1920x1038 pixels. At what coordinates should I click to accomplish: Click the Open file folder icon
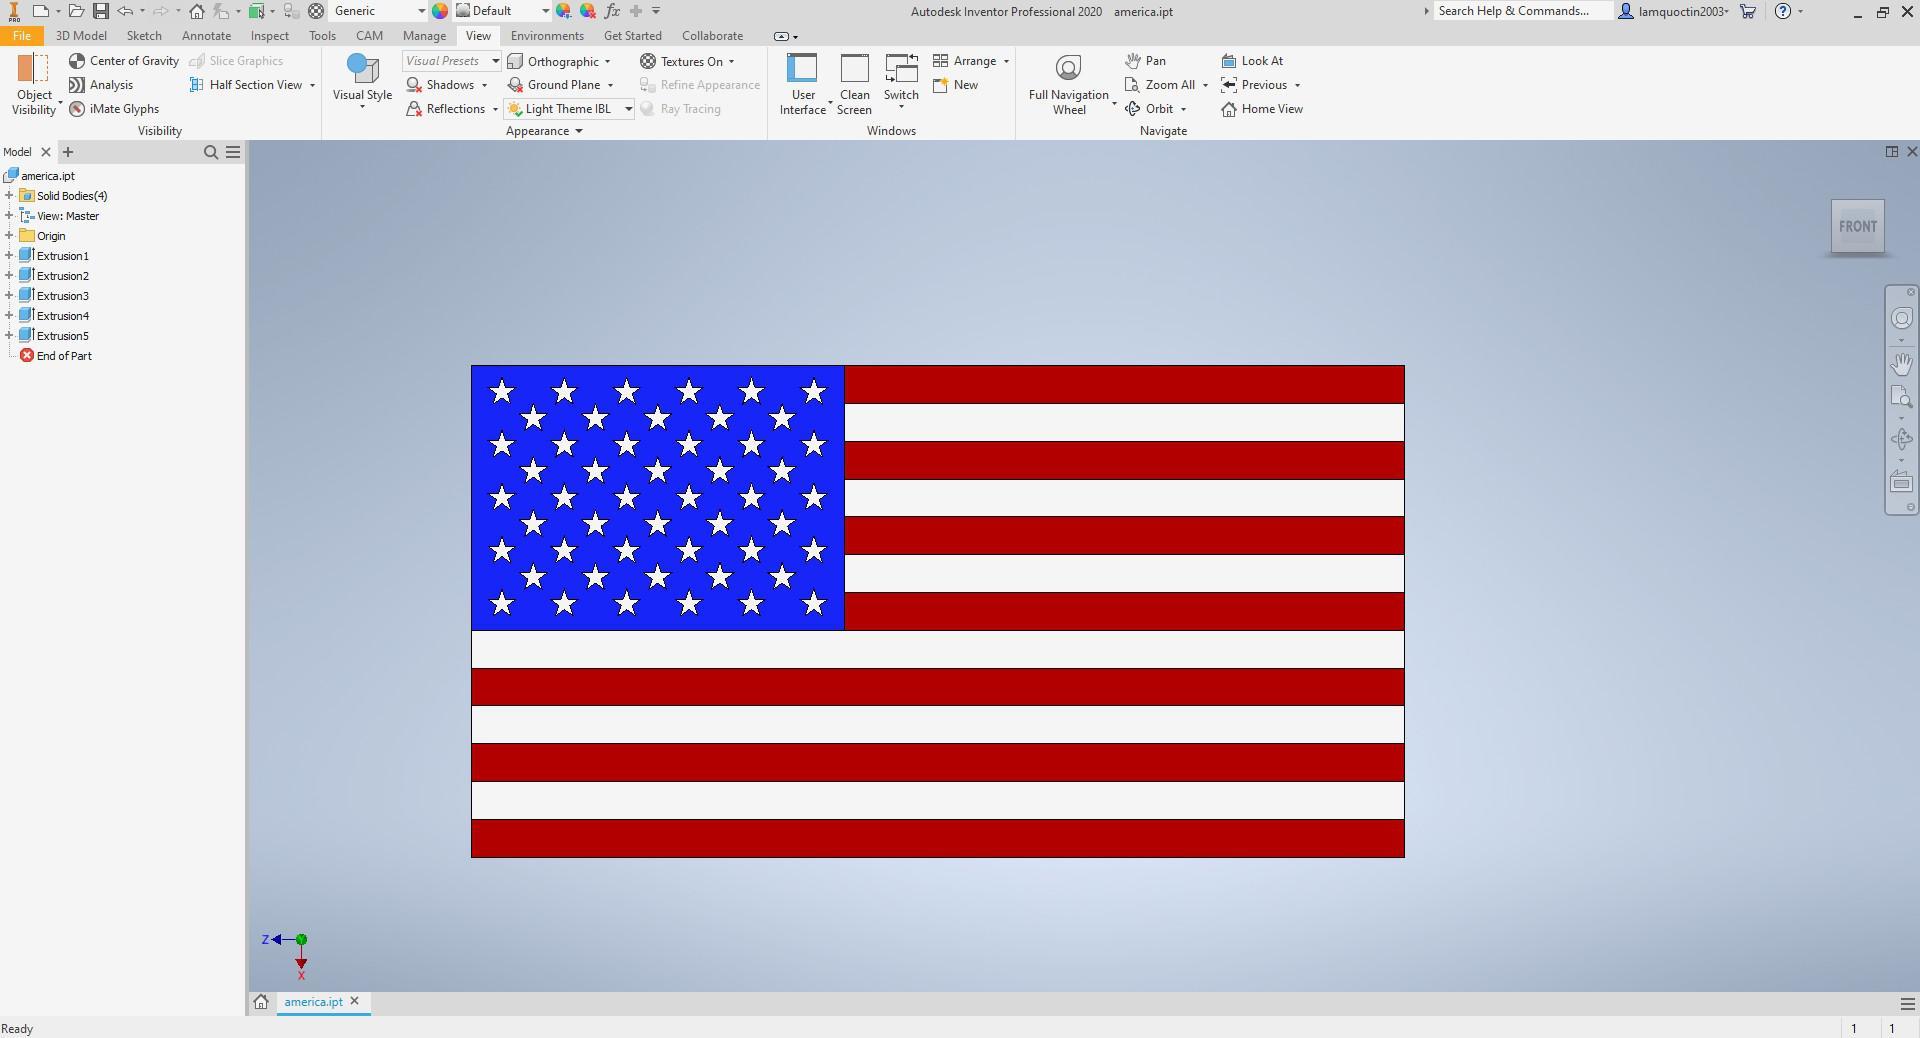[76, 11]
